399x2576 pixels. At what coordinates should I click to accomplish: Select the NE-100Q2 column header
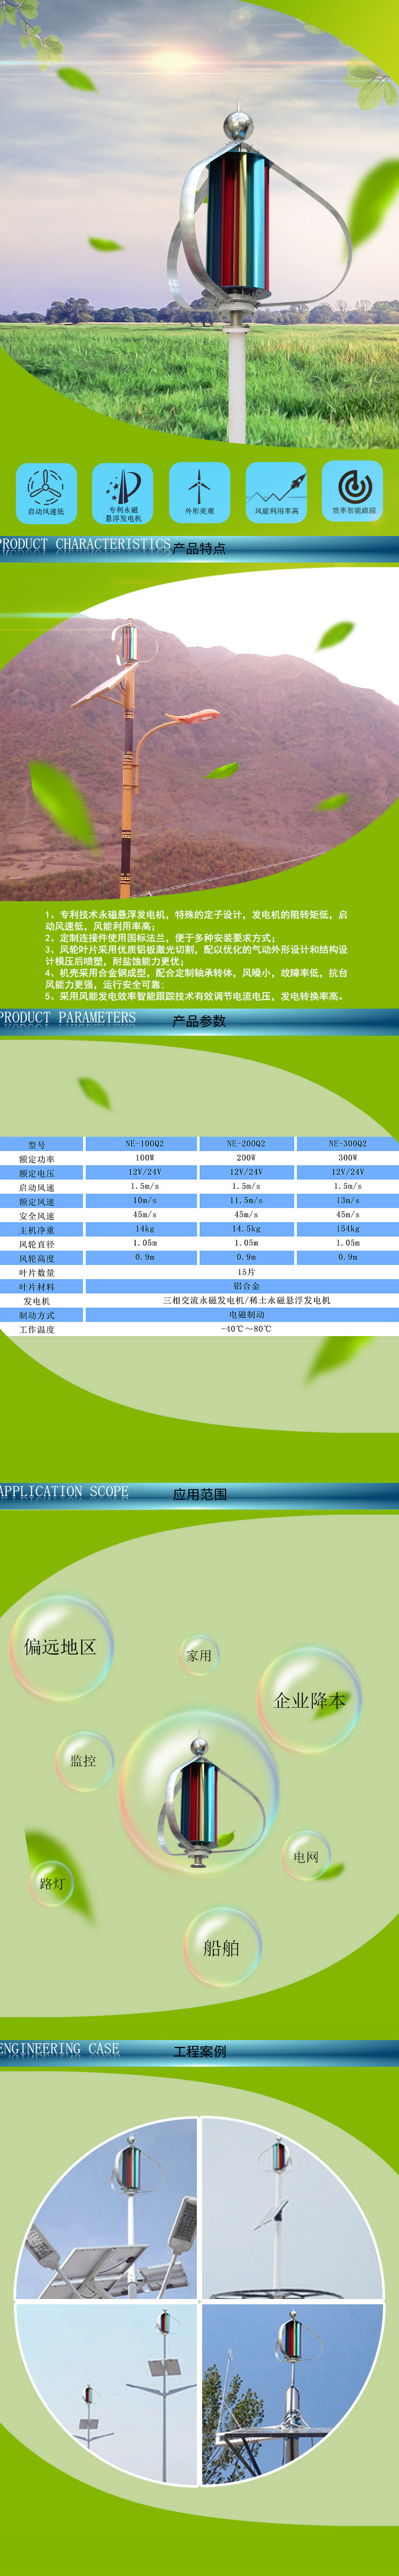tap(144, 1143)
